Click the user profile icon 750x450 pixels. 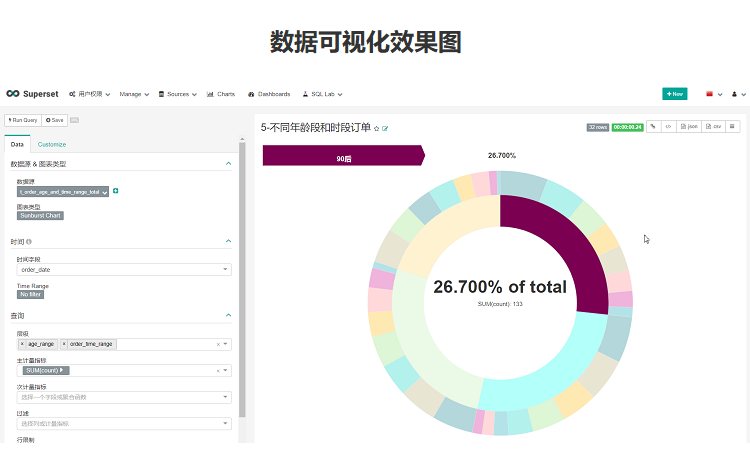(734, 94)
